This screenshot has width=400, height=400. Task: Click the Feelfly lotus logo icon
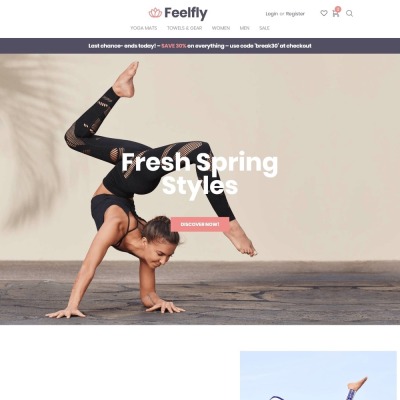tap(155, 13)
